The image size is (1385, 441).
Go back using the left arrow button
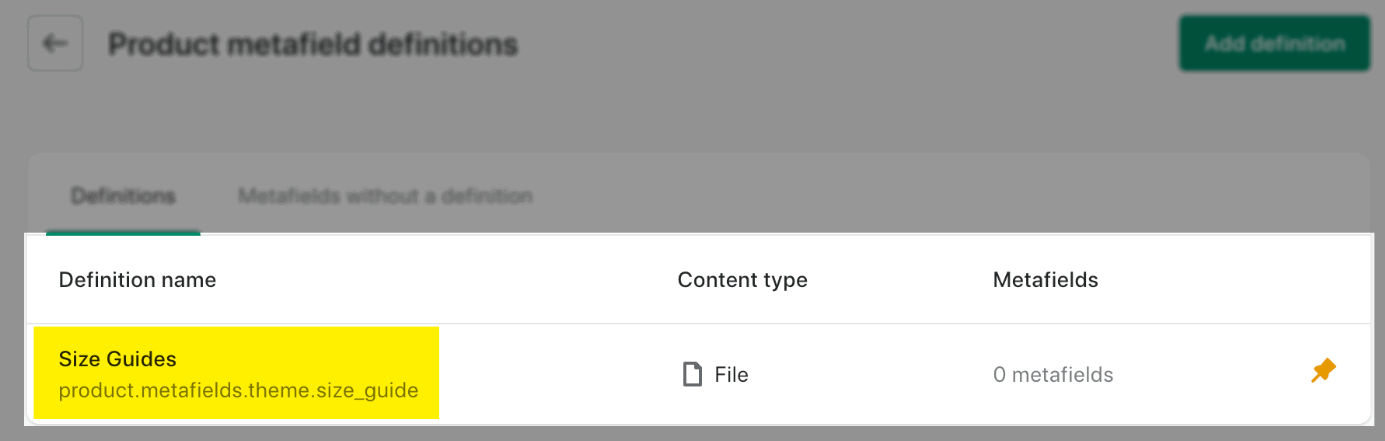click(55, 44)
